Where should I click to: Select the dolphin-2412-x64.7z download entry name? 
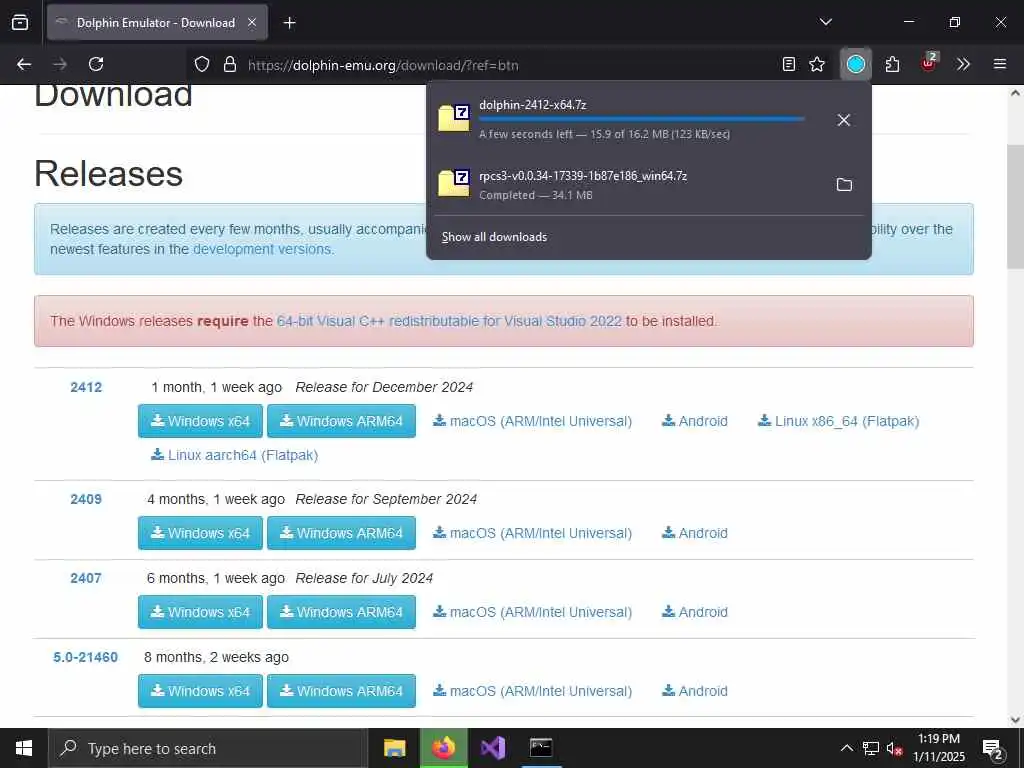point(532,104)
